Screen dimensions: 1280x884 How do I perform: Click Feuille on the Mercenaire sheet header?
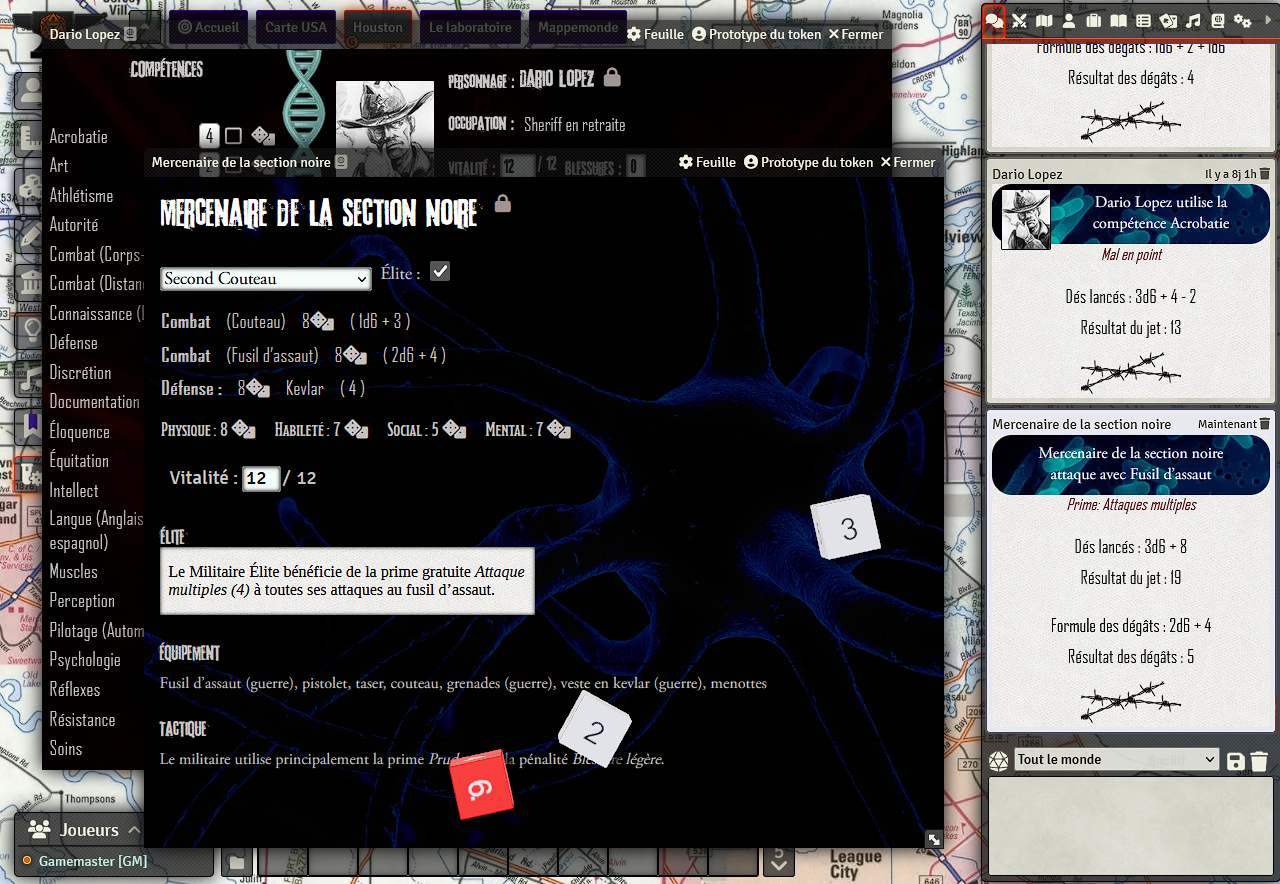coord(707,162)
